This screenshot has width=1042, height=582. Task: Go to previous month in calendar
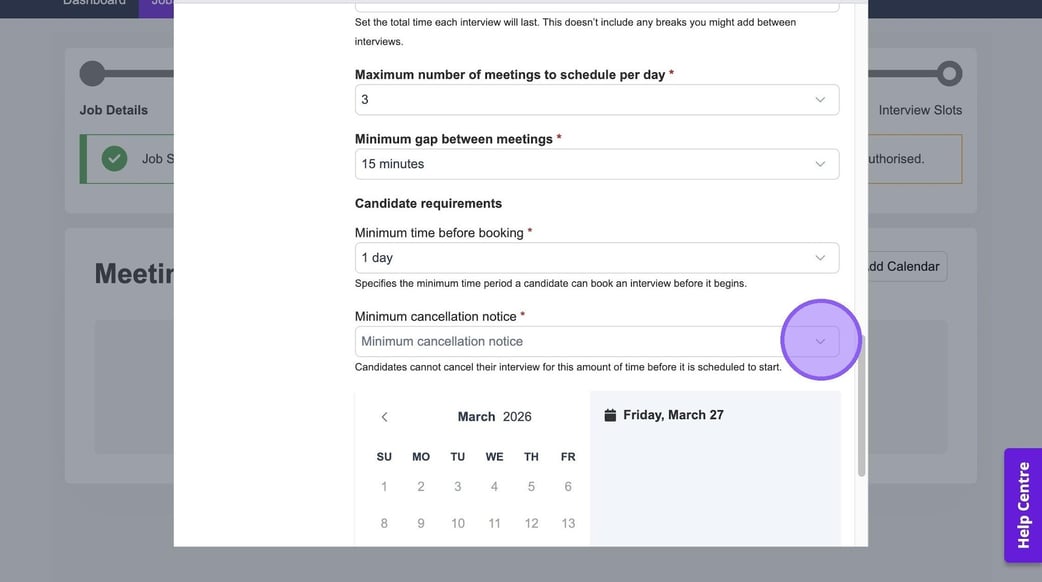[x=384, y=417]
